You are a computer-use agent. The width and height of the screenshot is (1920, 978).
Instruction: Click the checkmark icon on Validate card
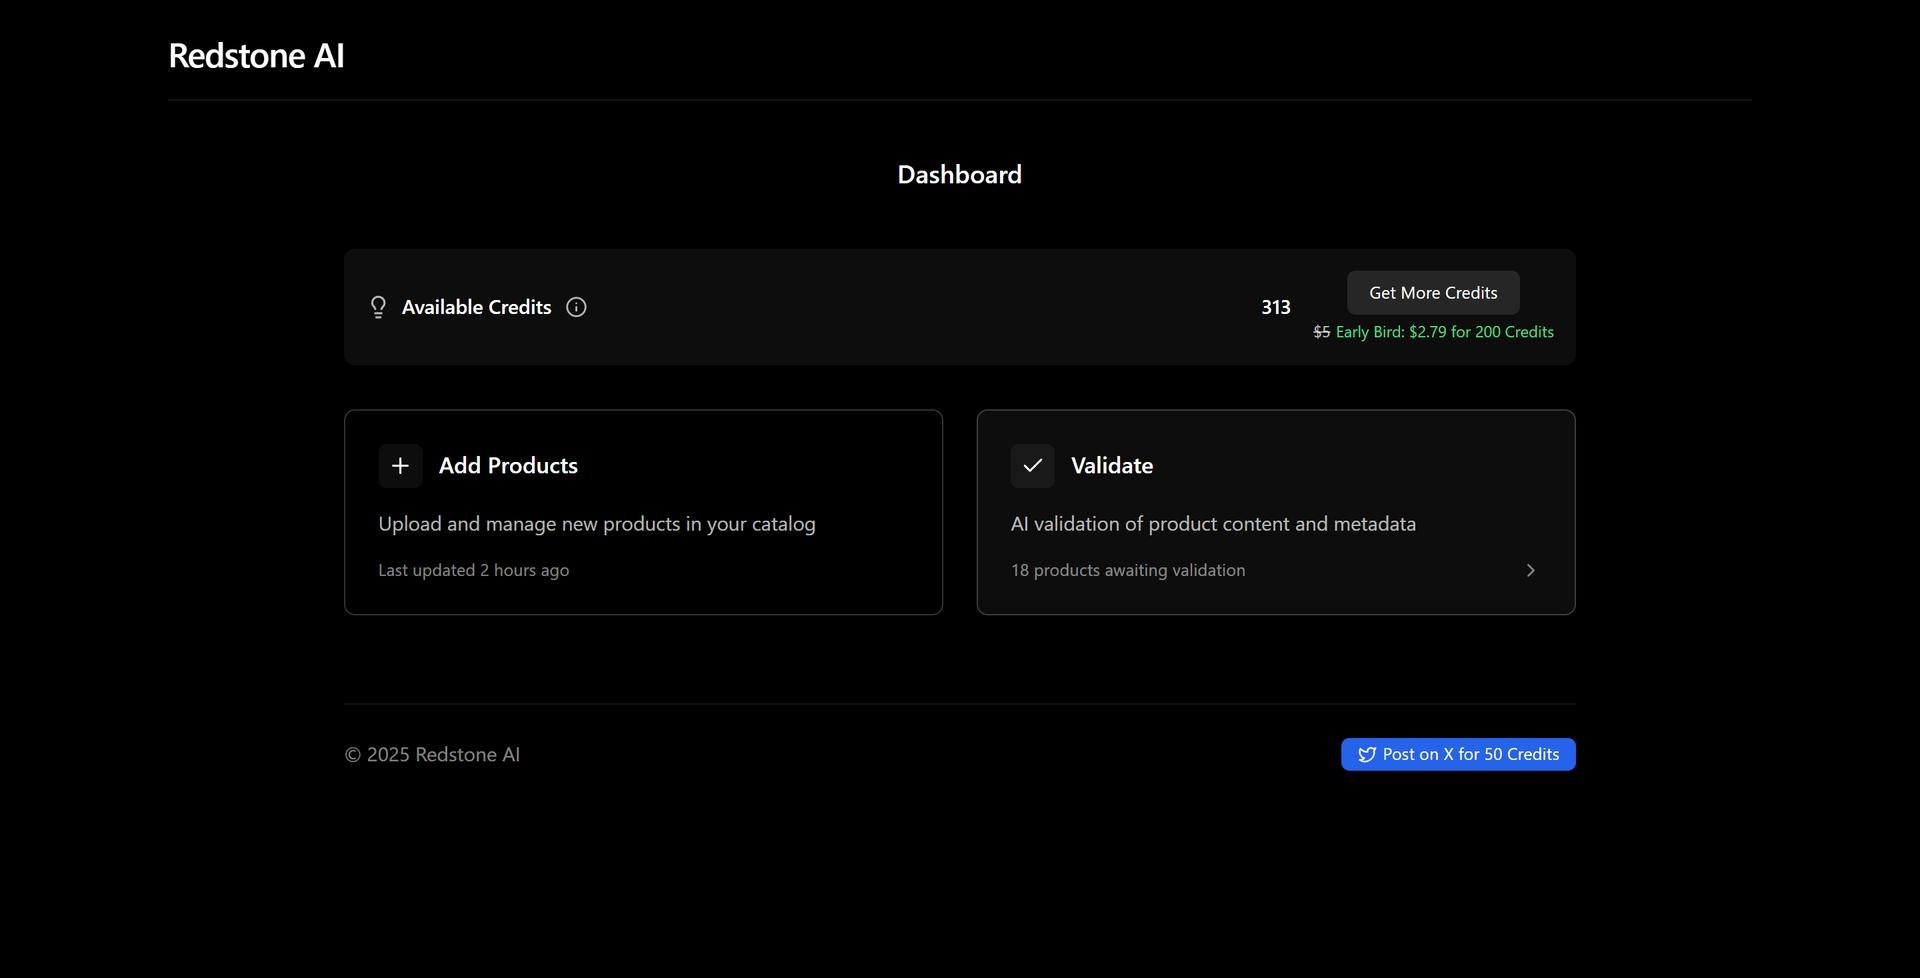pyautogui.click(x=1032, y=466)
